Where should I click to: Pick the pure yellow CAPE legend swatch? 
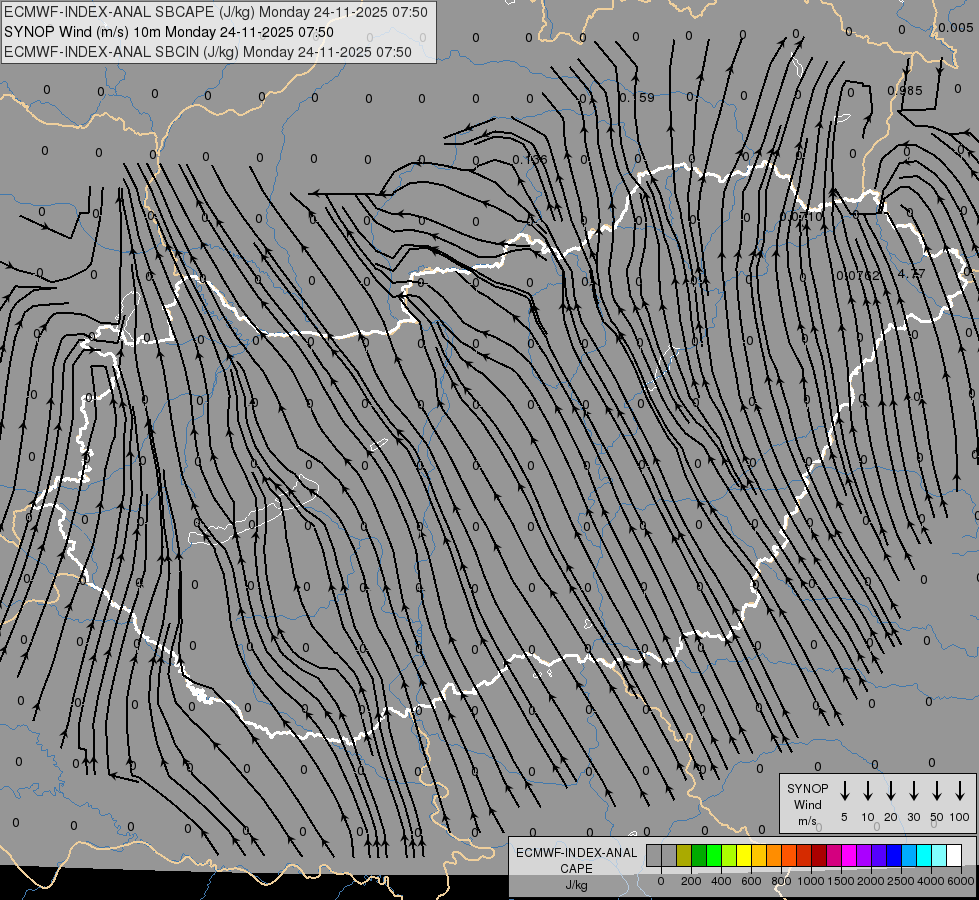tap(744, 855)
